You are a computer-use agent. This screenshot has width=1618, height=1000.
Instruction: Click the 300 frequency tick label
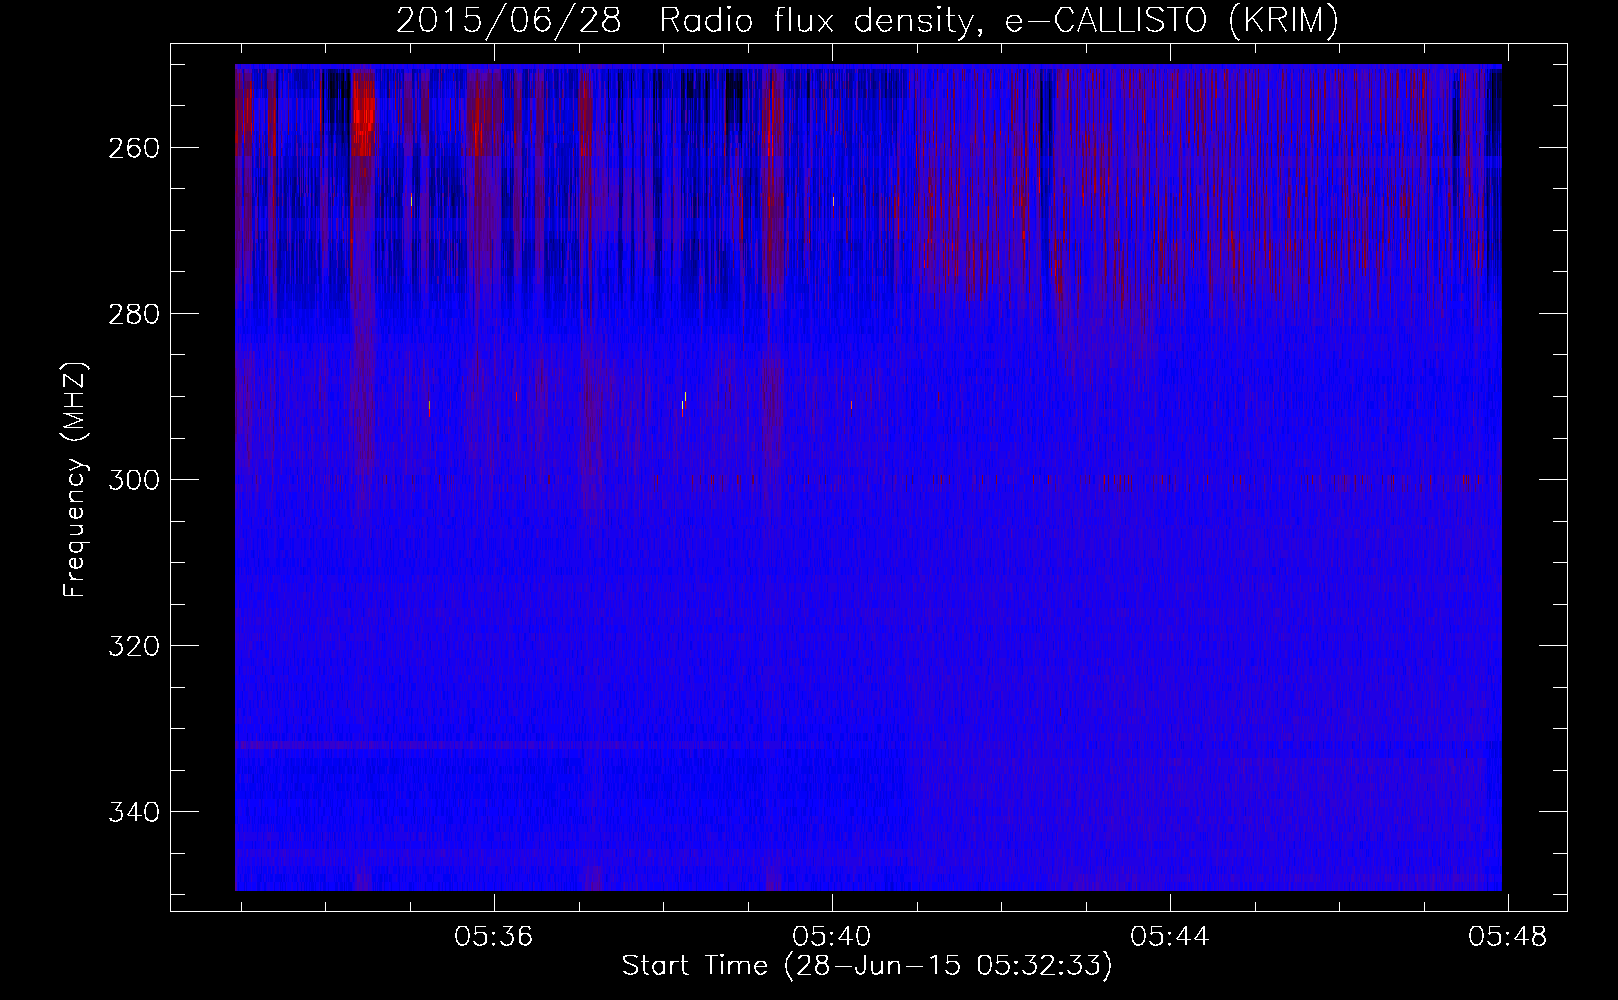(x=133, y=480)
